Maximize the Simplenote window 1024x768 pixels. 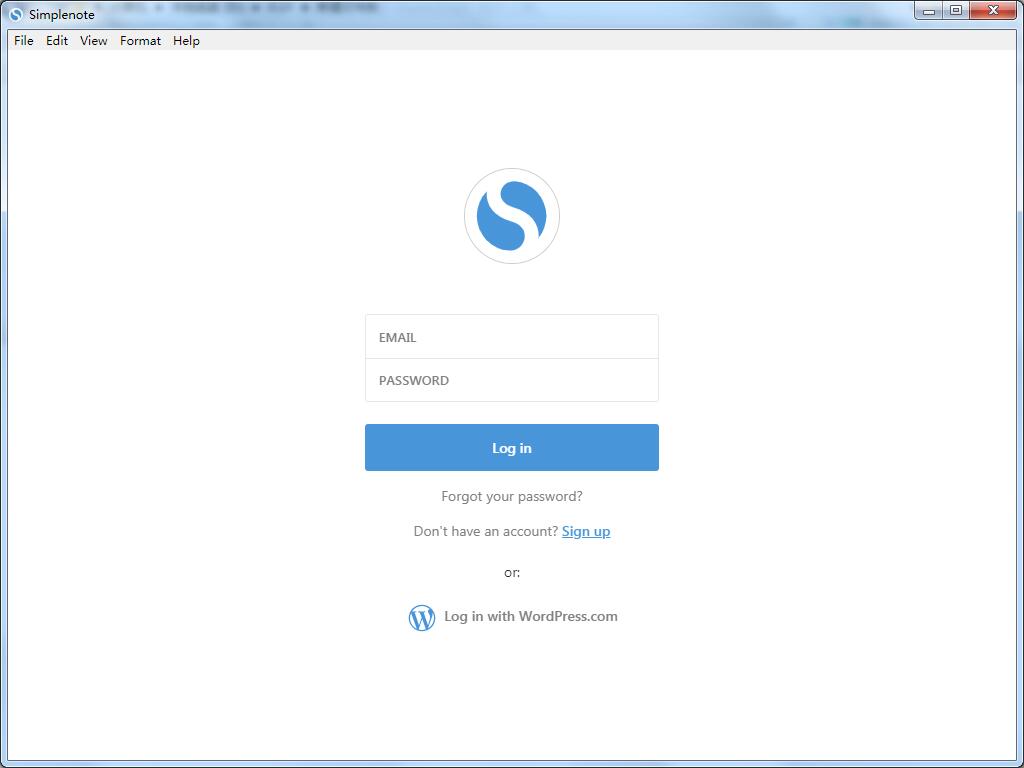(962, 10)
